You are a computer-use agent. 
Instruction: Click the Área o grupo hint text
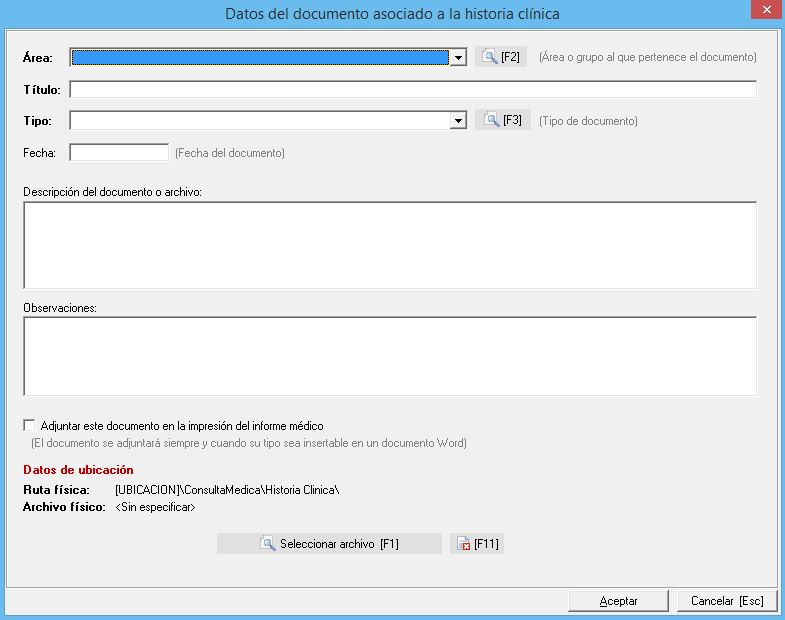point(648,57)
